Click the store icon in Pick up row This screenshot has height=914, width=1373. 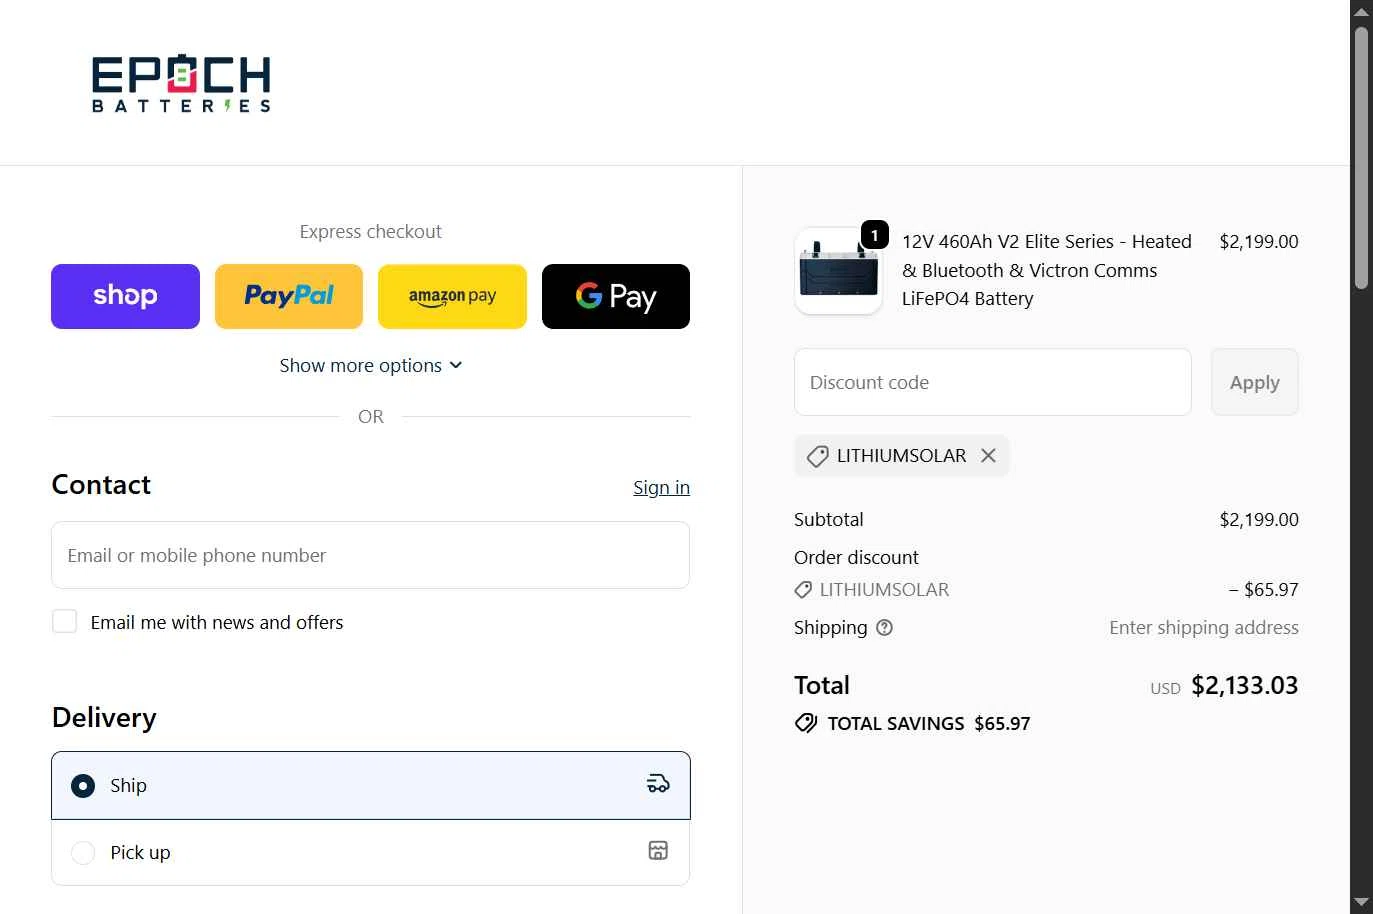pyautogui.click(x=658, y=851)
